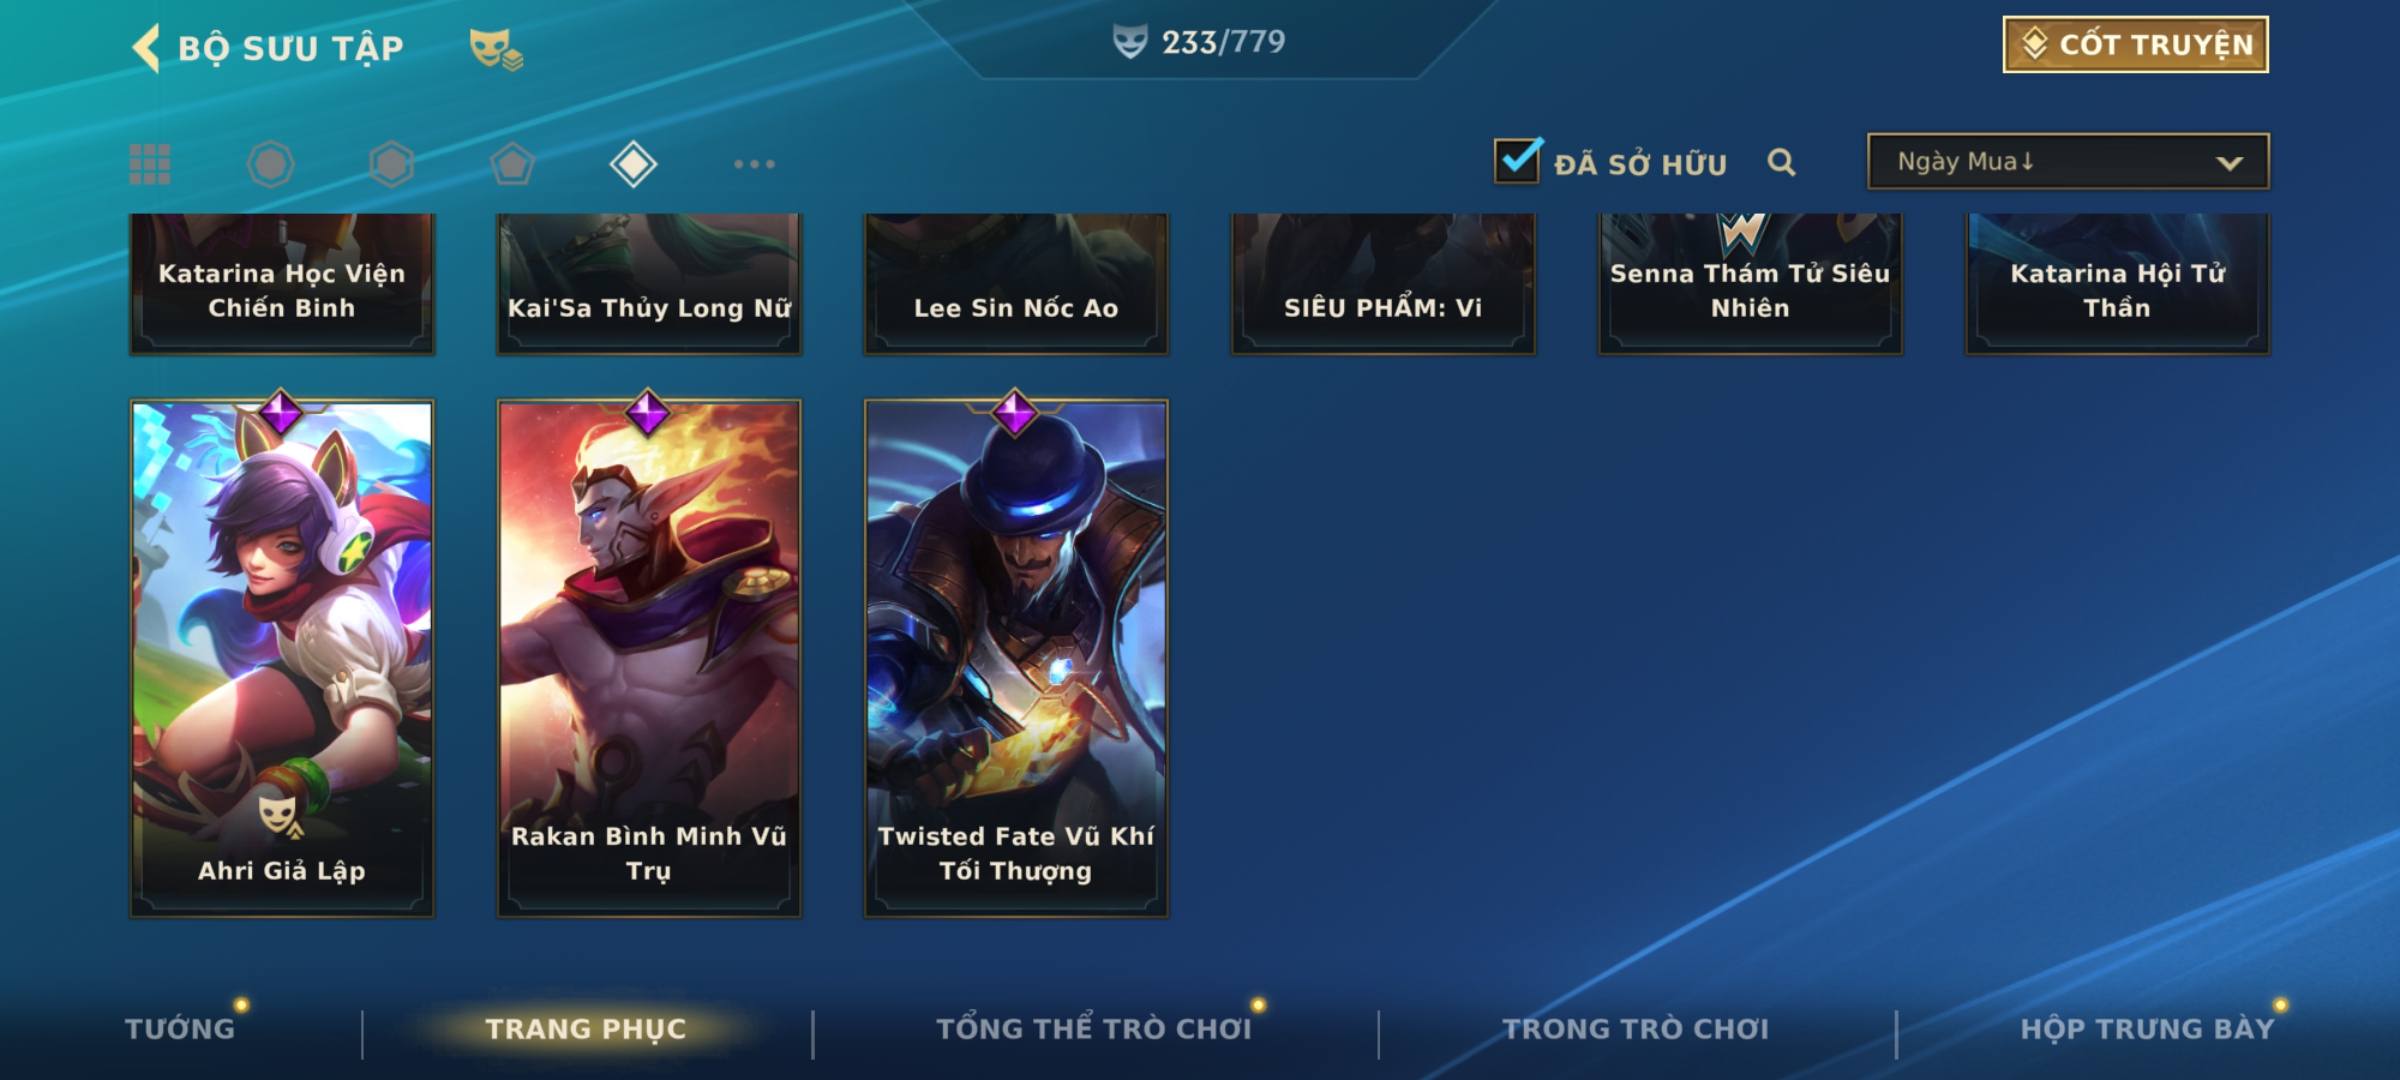This screenshot has height=1080, width=2400.
Task: Open the Ngày Mua sort dropdown
Action: [x=2068, y=161]
